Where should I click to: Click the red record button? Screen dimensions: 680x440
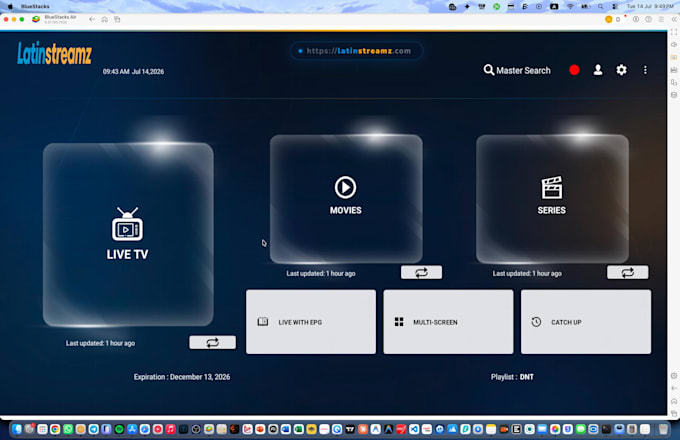[x=574, y=70]
